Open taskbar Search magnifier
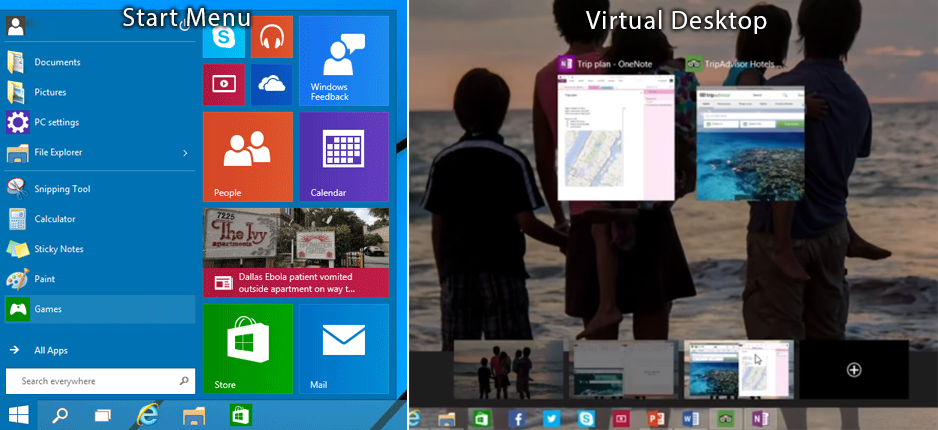 click(x=60, y=416)
